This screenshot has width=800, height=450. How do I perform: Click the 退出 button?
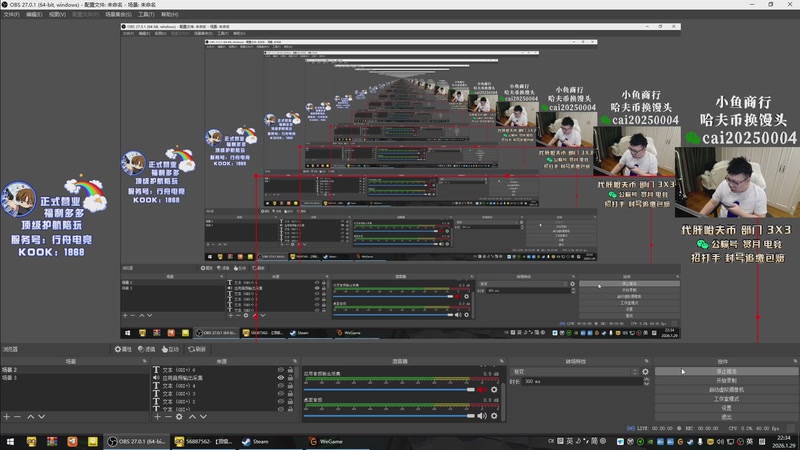tap(727, 417)
